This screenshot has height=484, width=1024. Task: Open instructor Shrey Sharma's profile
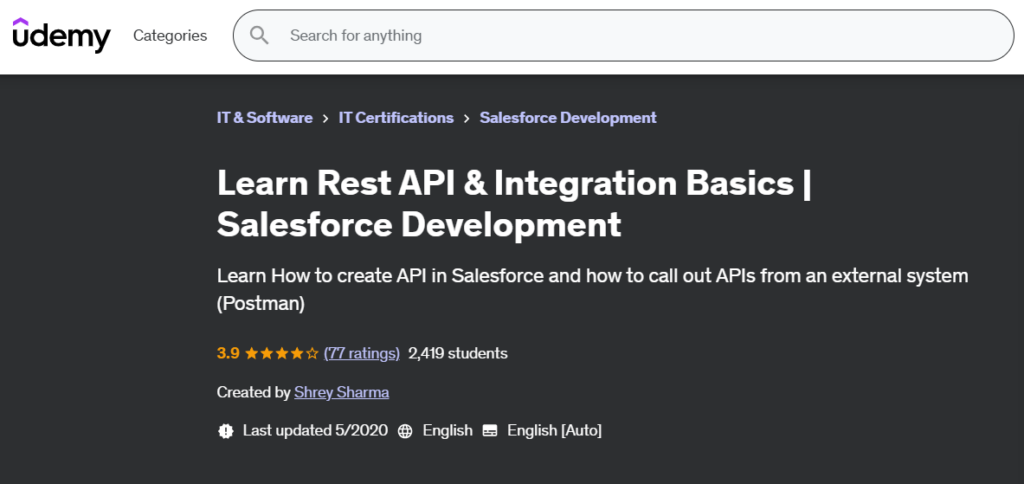pyautogui.click(x=342, y=393)
